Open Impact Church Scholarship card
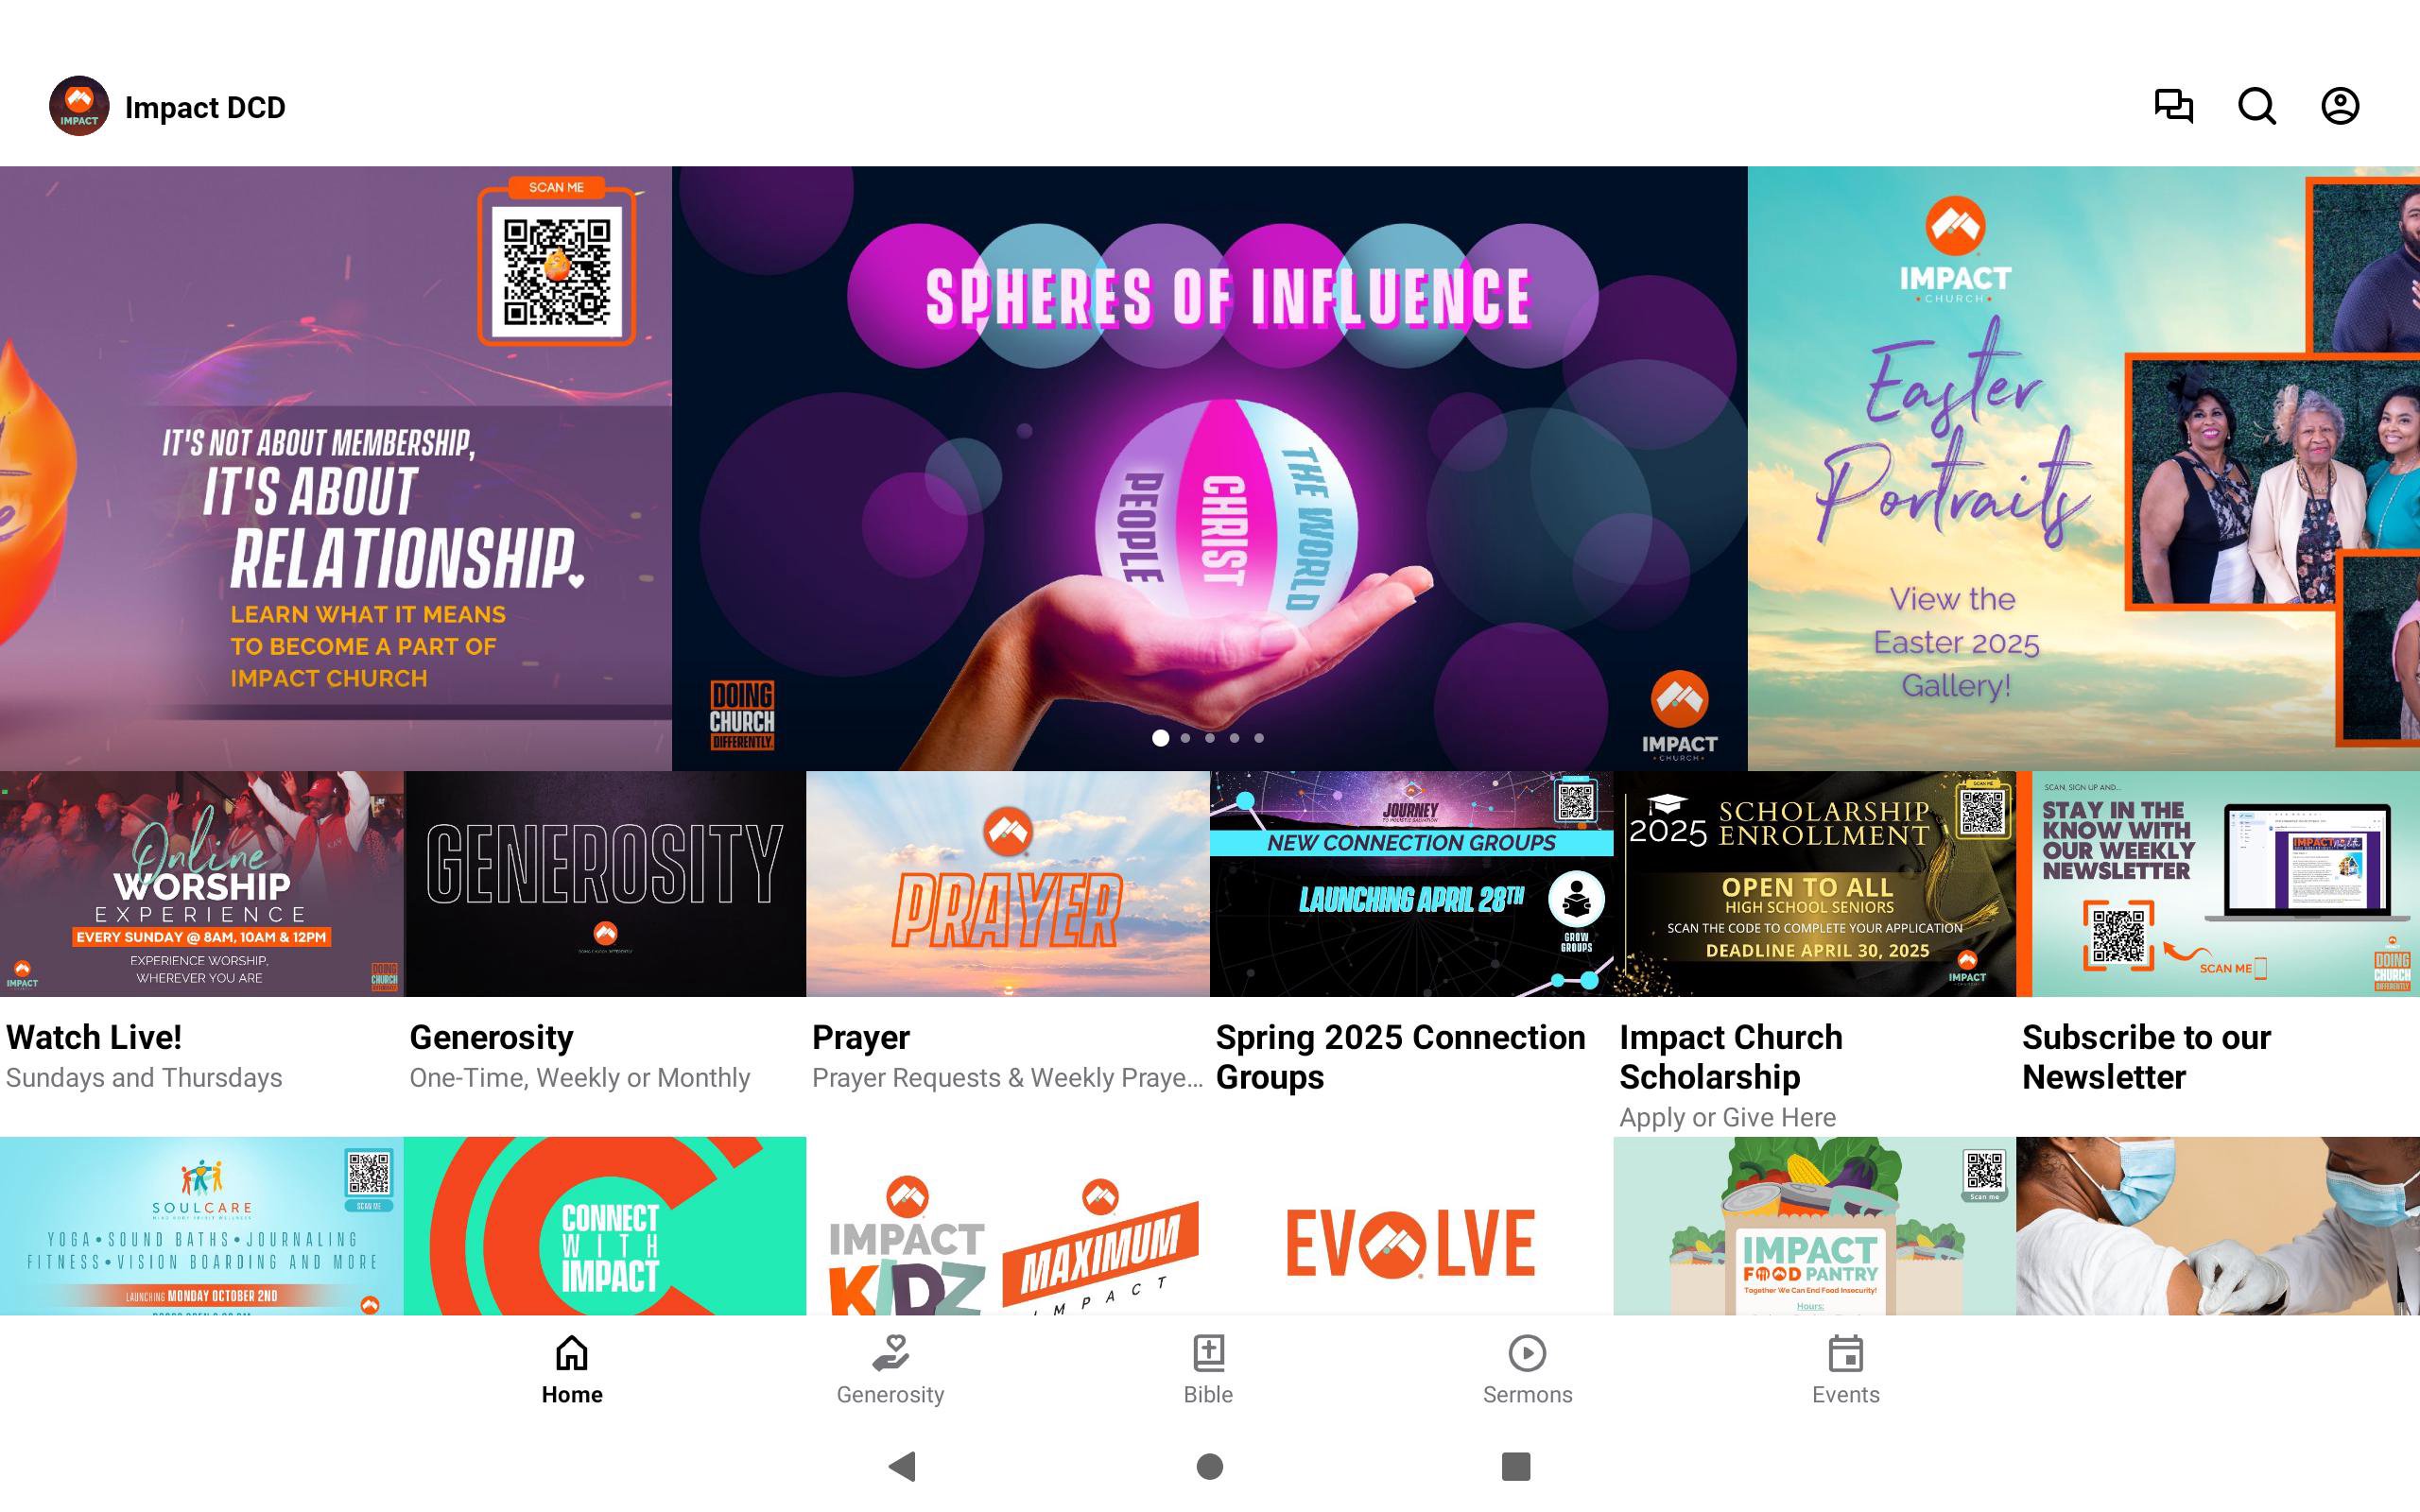 click(x=1815, y=952)
